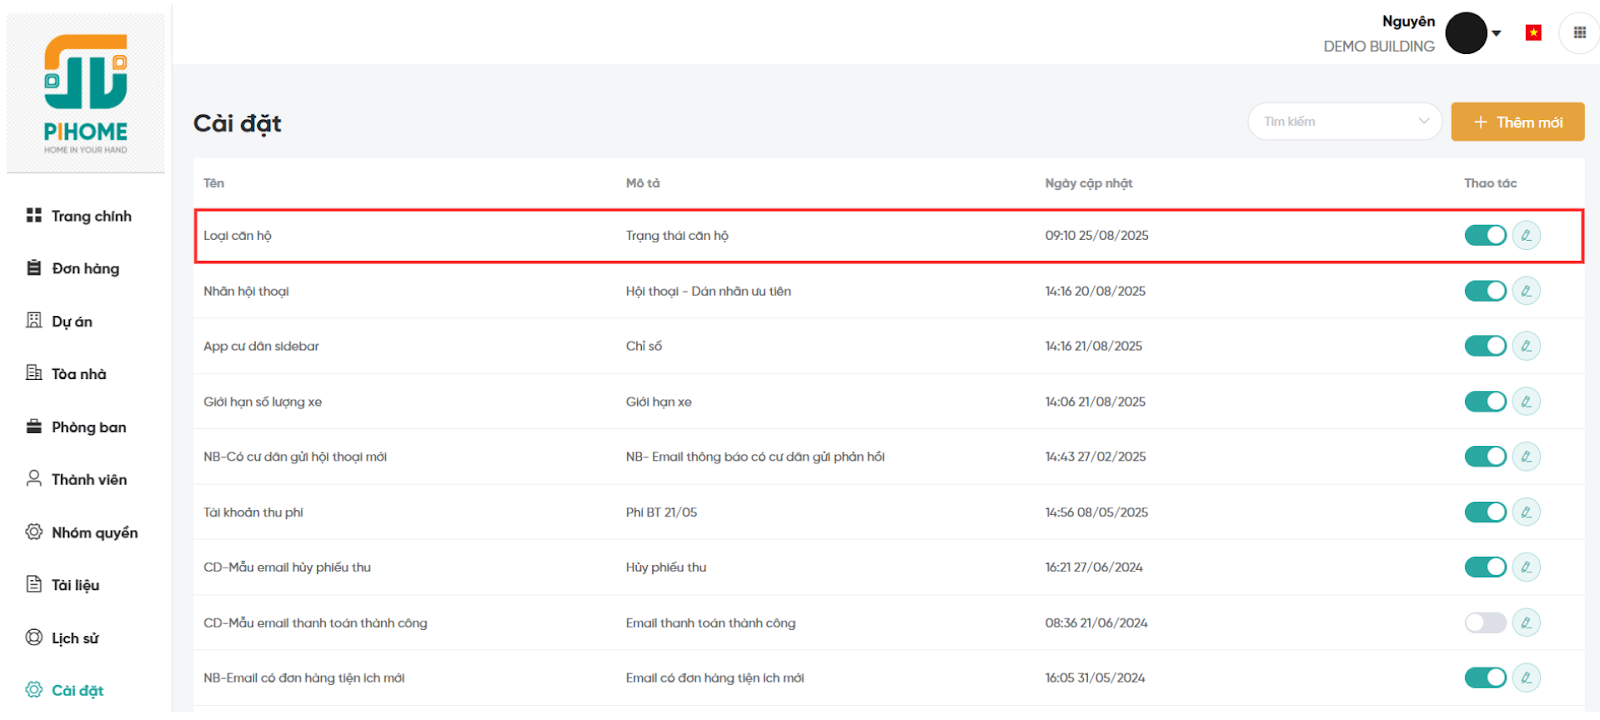Screen dimensions: 1600x720
Task: Edit the 'Loại căn hộ' setting
Action: (1526, 236)
